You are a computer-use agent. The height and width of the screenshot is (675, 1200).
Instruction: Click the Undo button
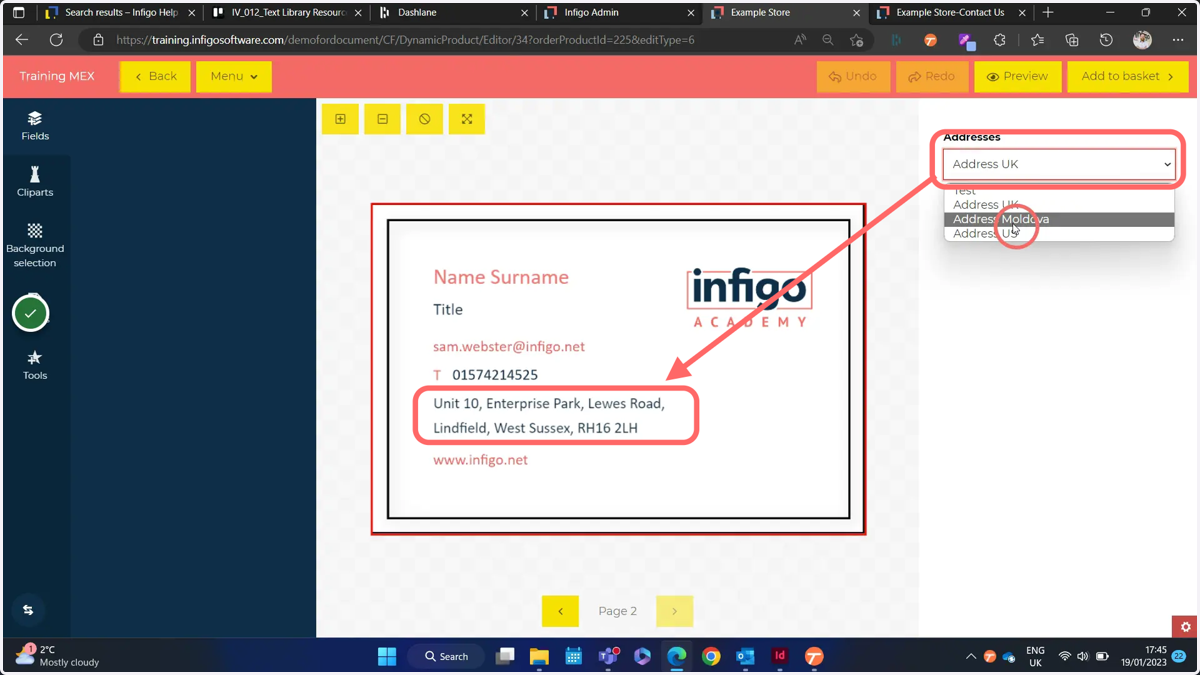click(x=853, y=76)
